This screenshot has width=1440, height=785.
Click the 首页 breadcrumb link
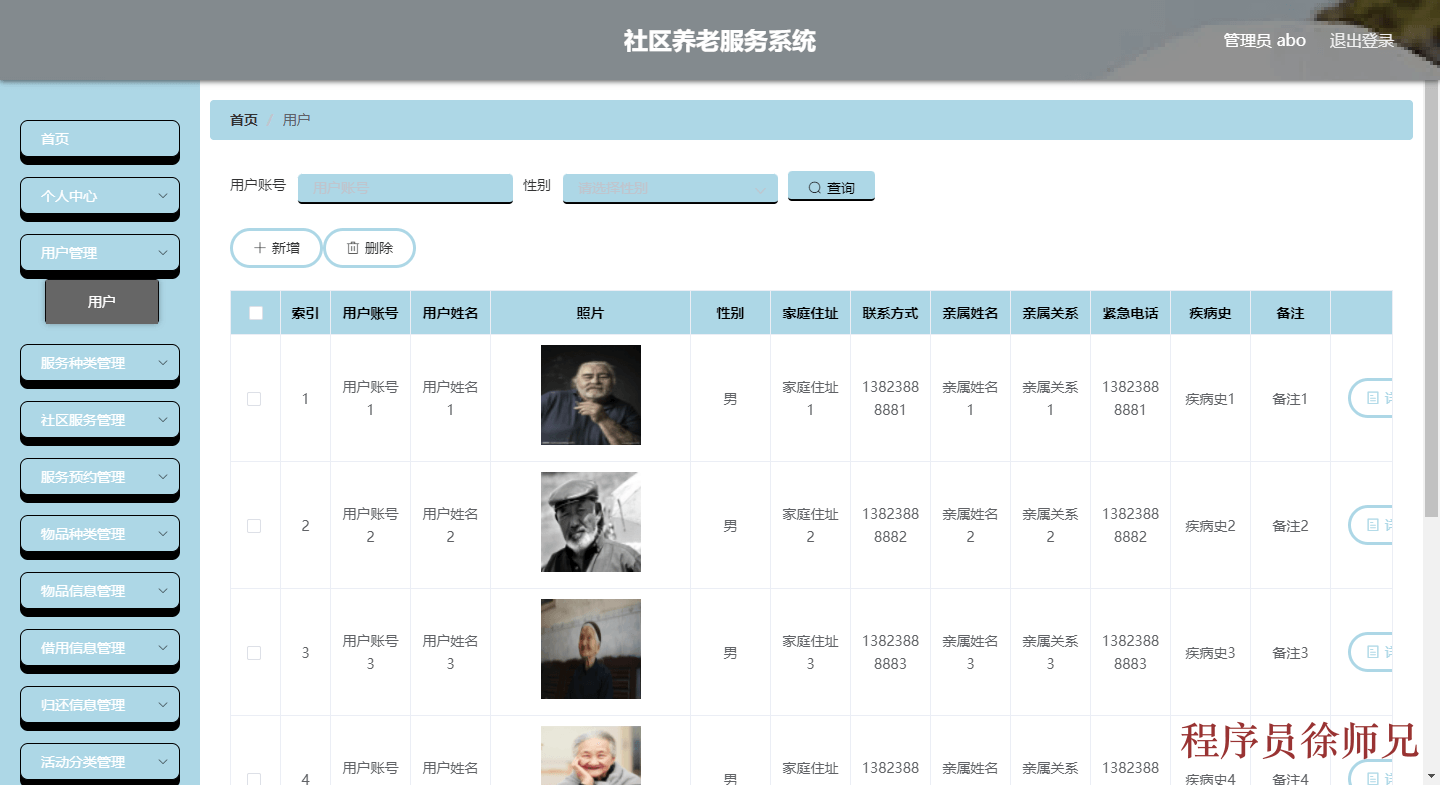[243, 119]
